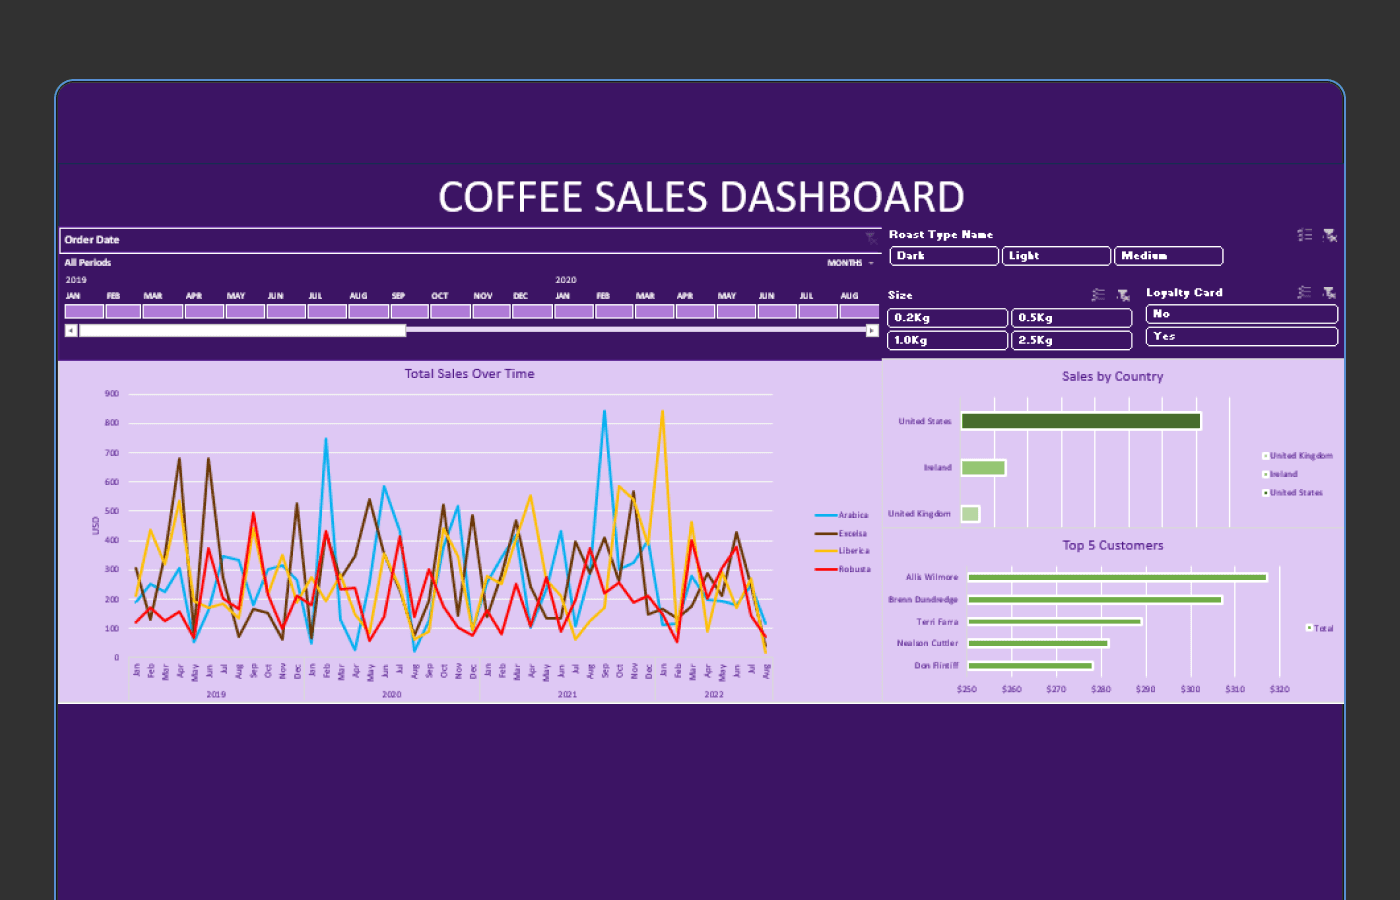Image resolution: width=1400 pixels, height=900 pixels.
Task: Click the Total legend entry in customers chart
Action: coord(1320,628)
